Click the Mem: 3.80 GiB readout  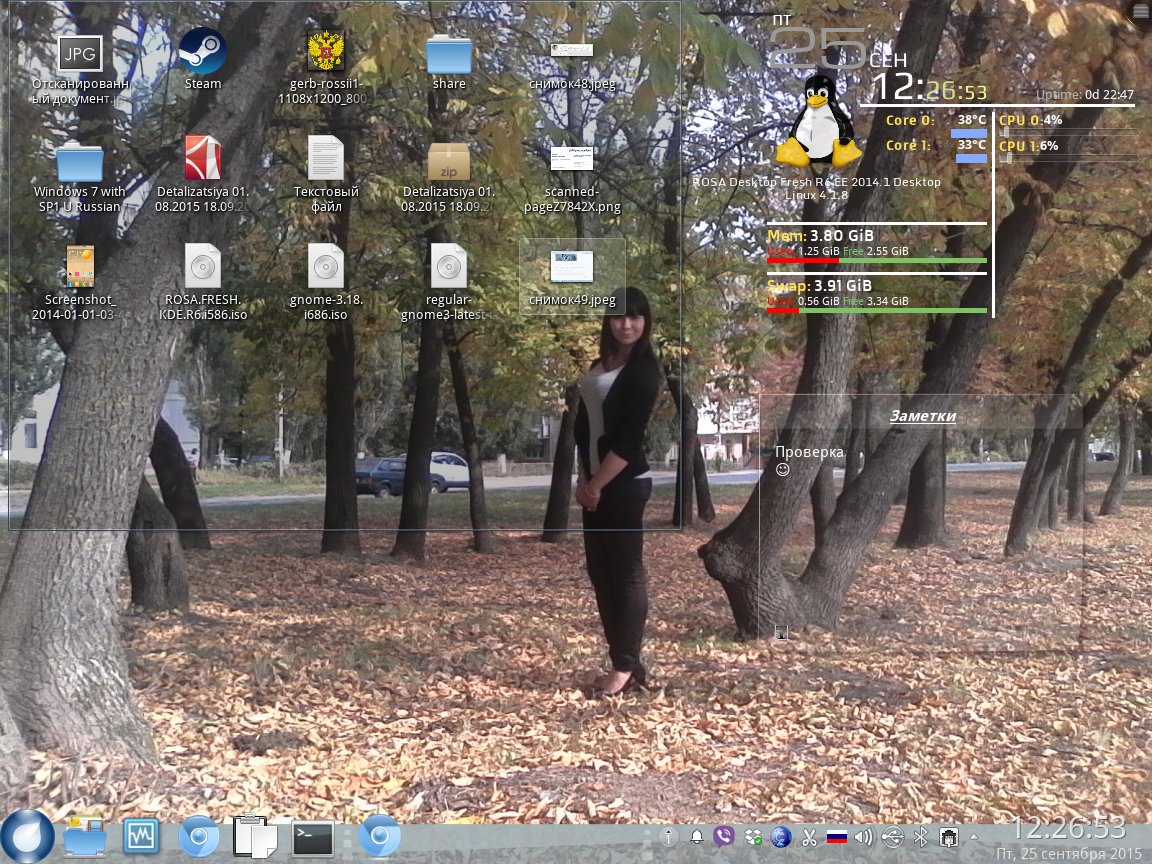coord(821,236)
